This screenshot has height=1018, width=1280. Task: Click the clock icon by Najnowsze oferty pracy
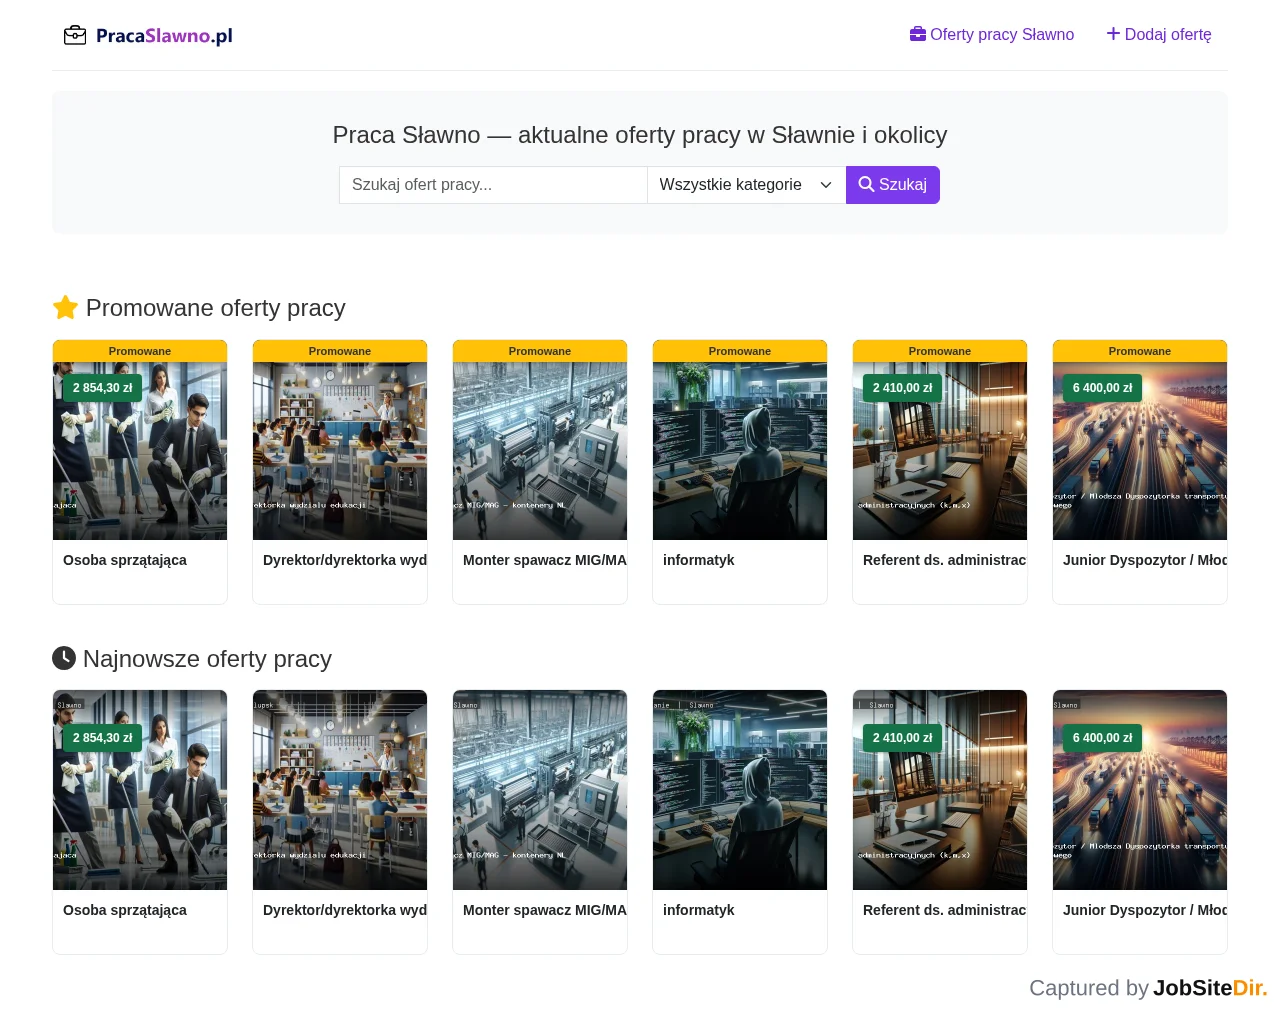[x=64, y=658]
